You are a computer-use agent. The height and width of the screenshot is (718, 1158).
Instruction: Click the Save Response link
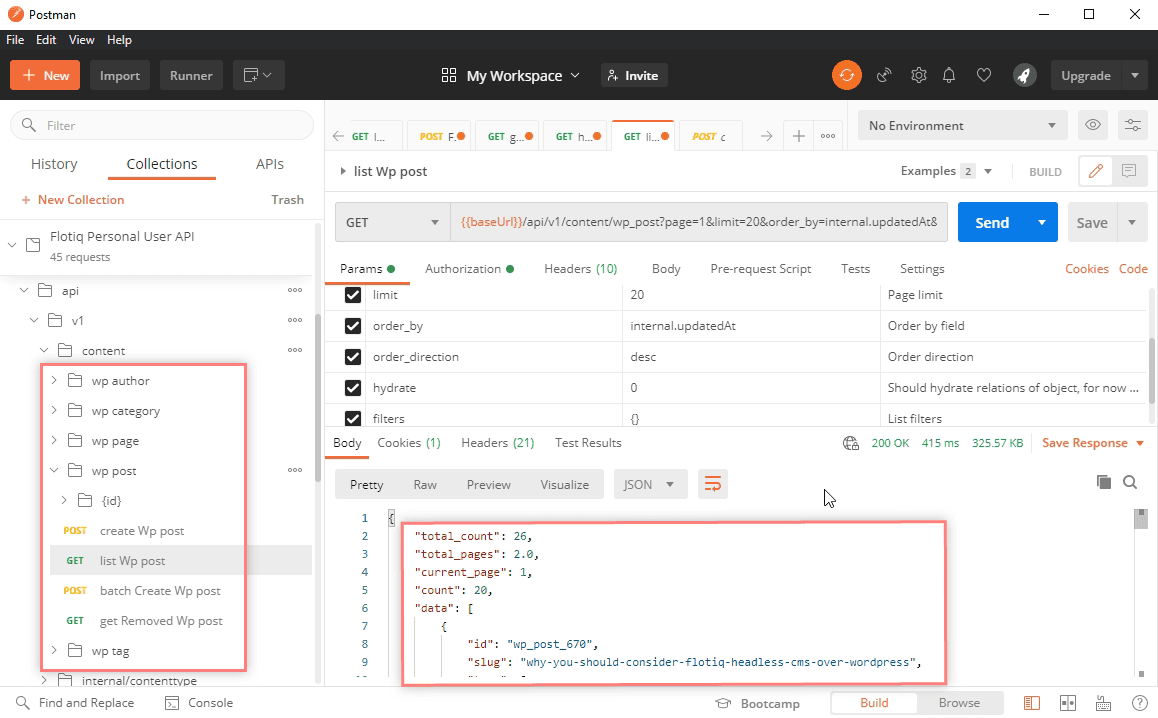click(1085, 442)
